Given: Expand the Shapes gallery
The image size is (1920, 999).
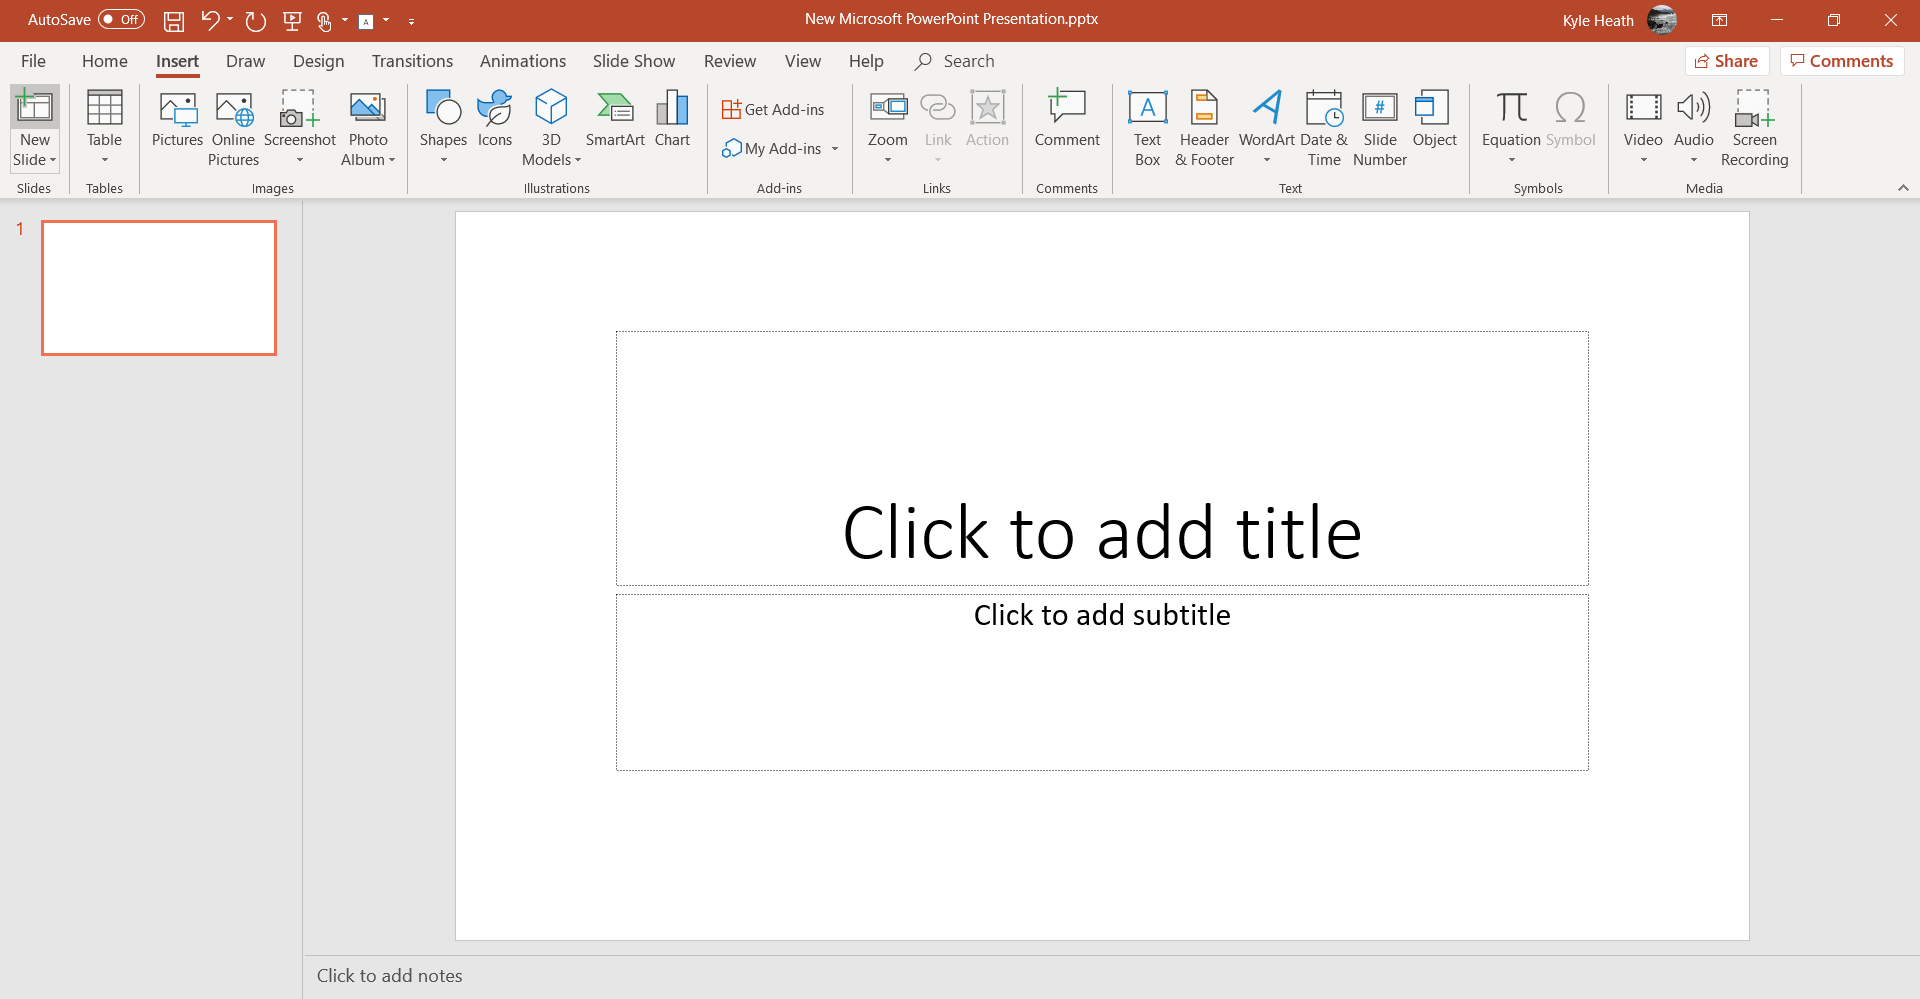Looking at the screenshot, I should pyautogui.click(x=443, y=158).
